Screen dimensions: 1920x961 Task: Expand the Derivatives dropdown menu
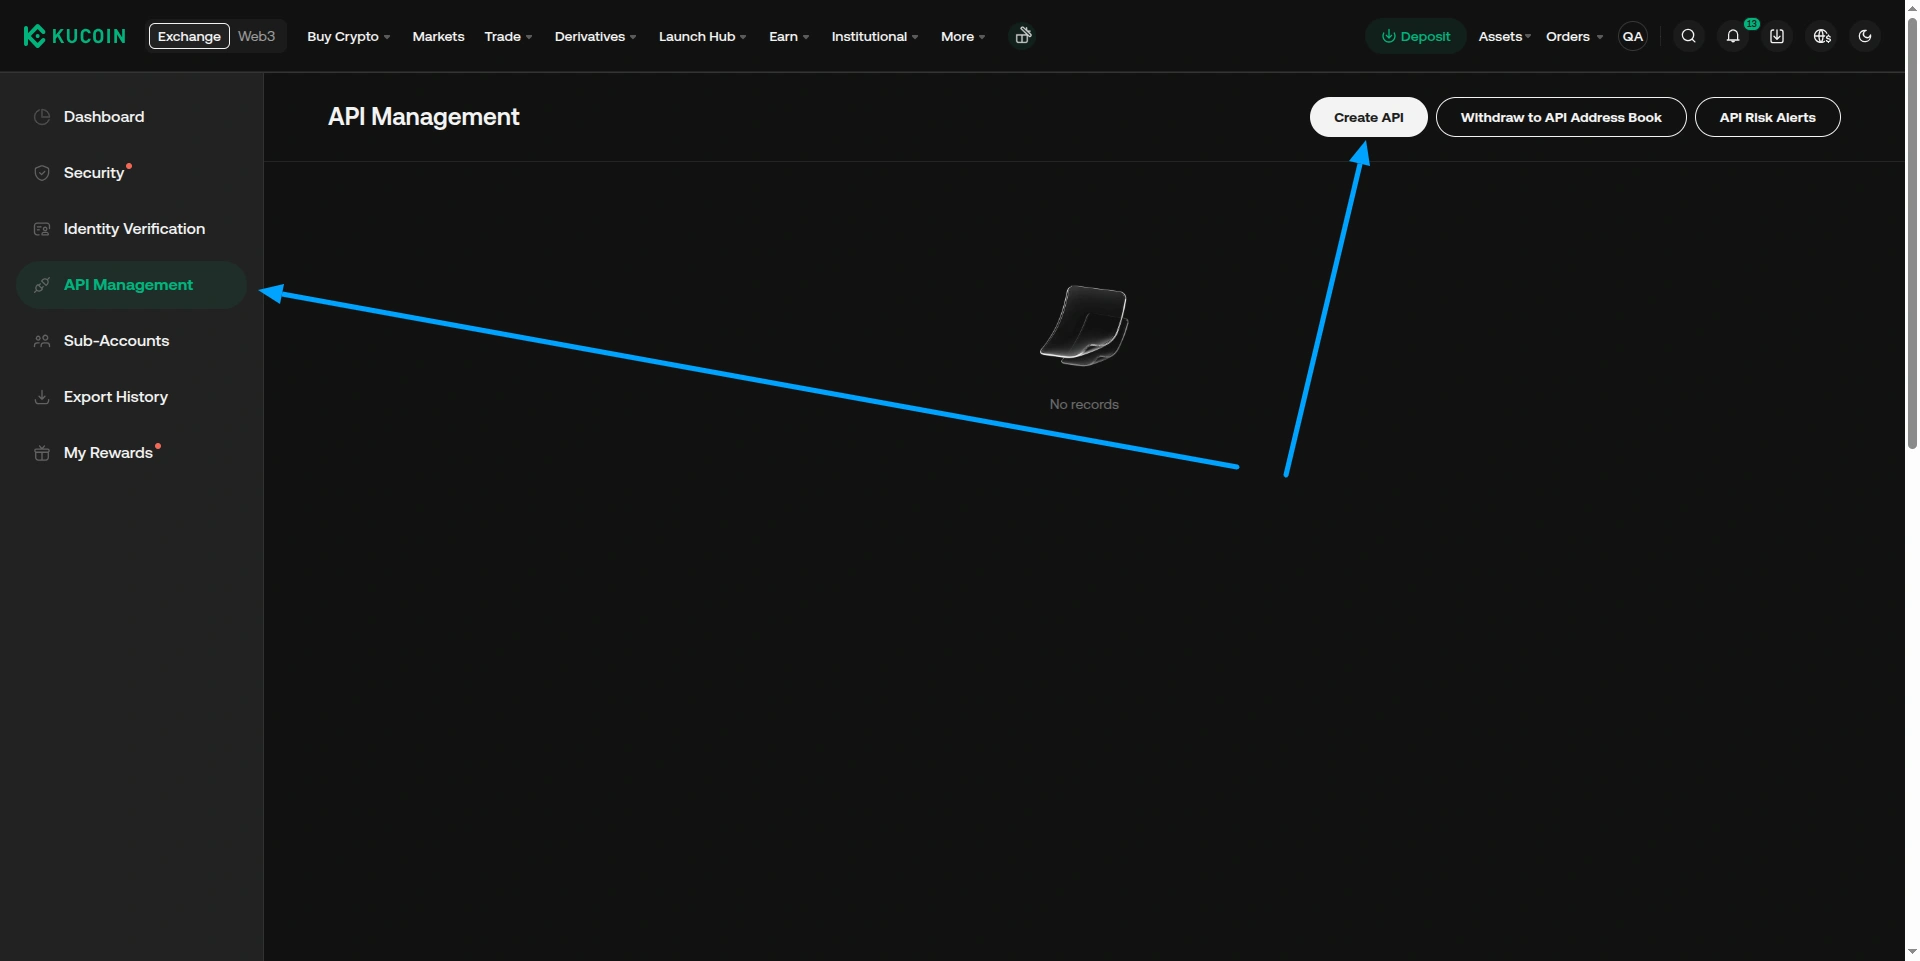(x=595, y=36)
